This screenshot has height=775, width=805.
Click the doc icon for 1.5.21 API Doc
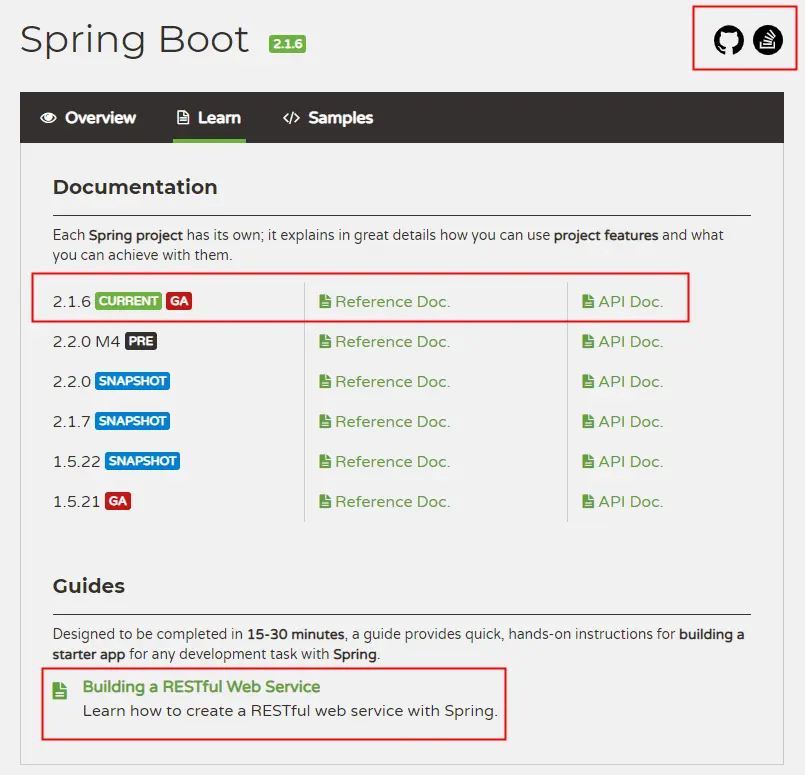pos(587,501)
